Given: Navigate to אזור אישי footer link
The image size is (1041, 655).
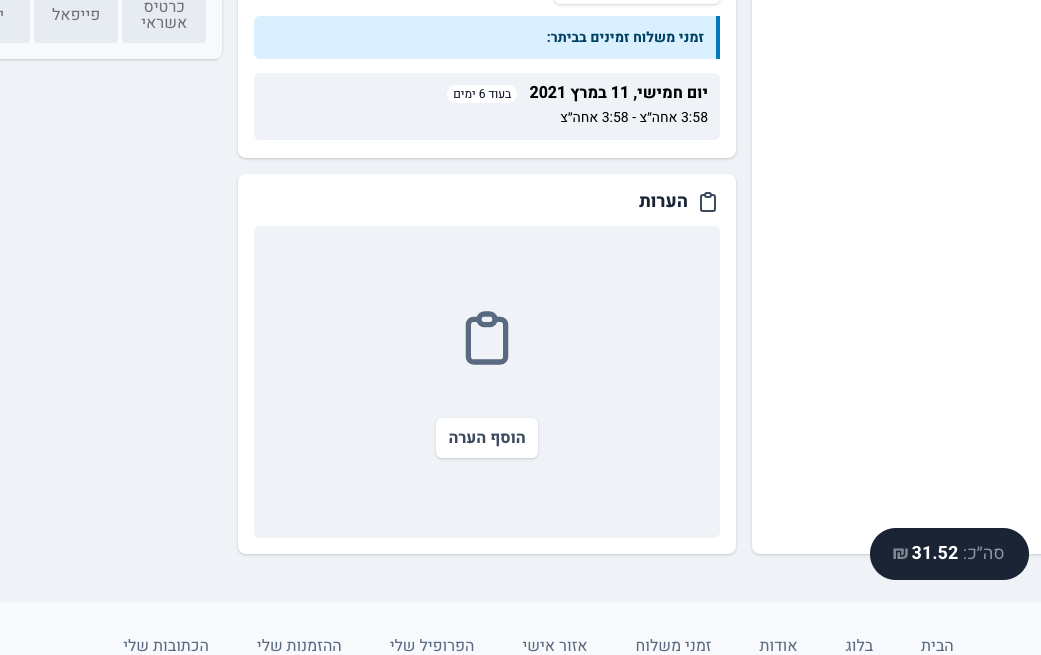Looking at the screenshot, I should click(555, 645).
